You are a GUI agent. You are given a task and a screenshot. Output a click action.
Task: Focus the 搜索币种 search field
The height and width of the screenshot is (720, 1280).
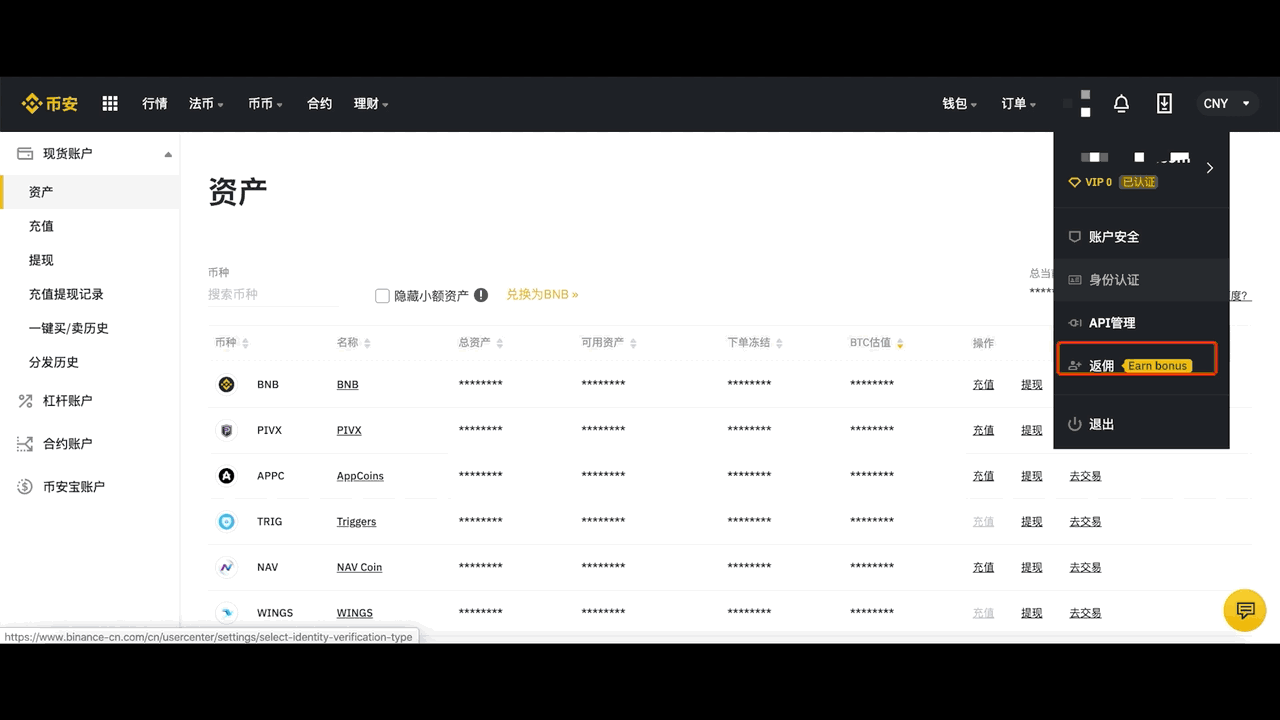click(x=273, y=295)
